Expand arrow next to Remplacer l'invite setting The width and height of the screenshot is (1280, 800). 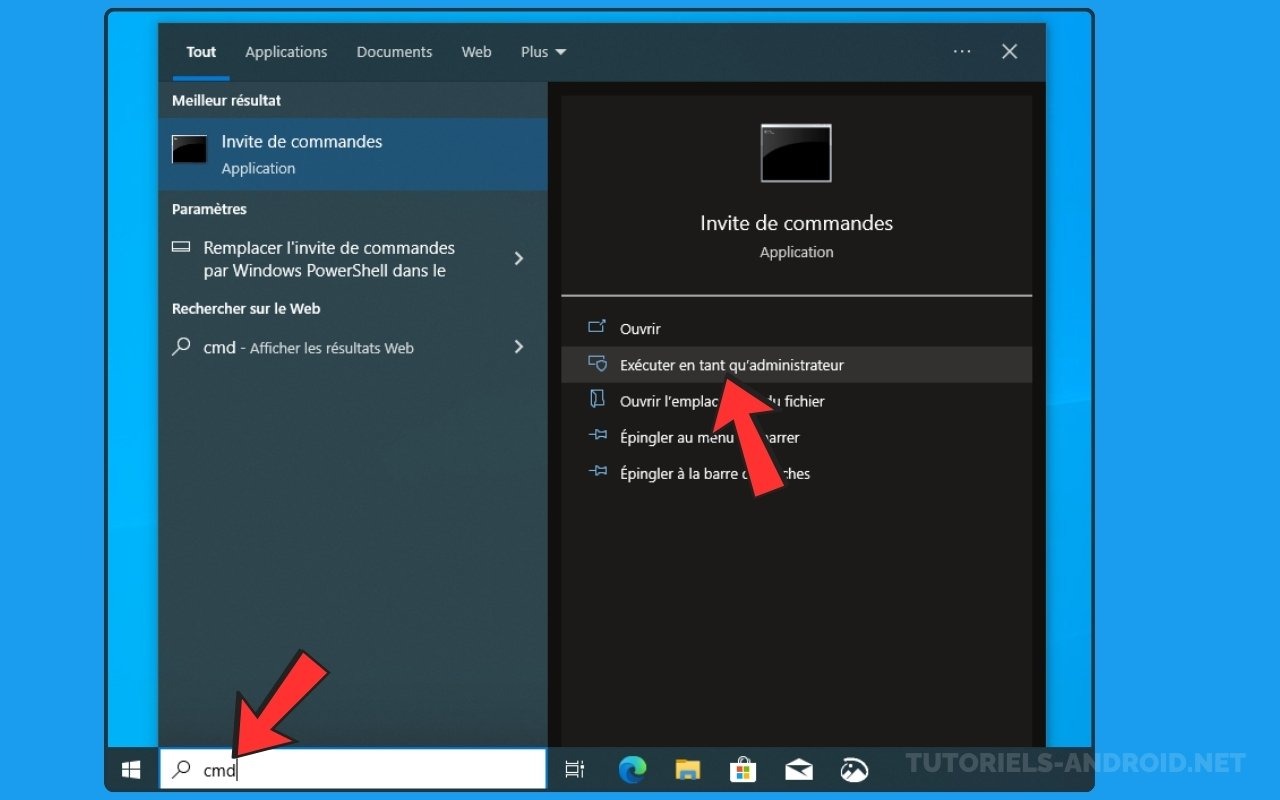click(x=518, y=259)
